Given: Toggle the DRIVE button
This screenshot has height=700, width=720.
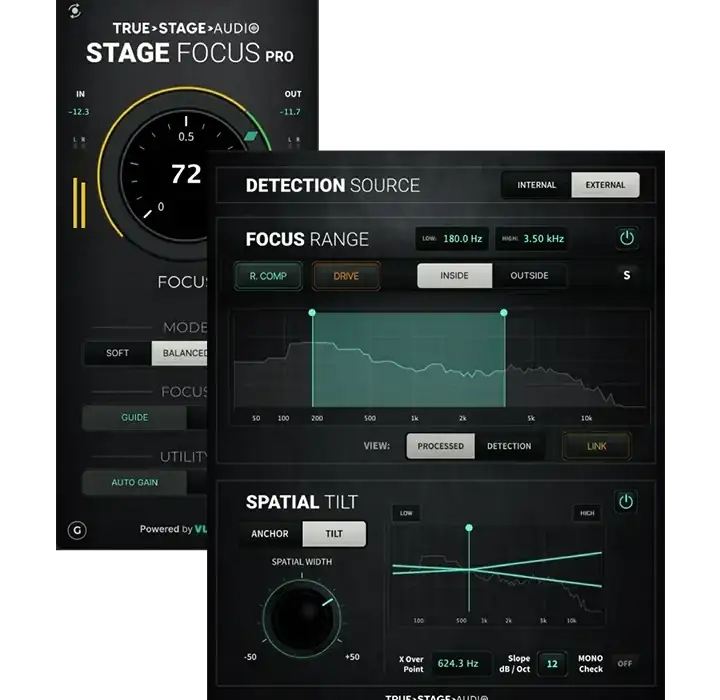Looking at the screenshot, I should 346,276.
